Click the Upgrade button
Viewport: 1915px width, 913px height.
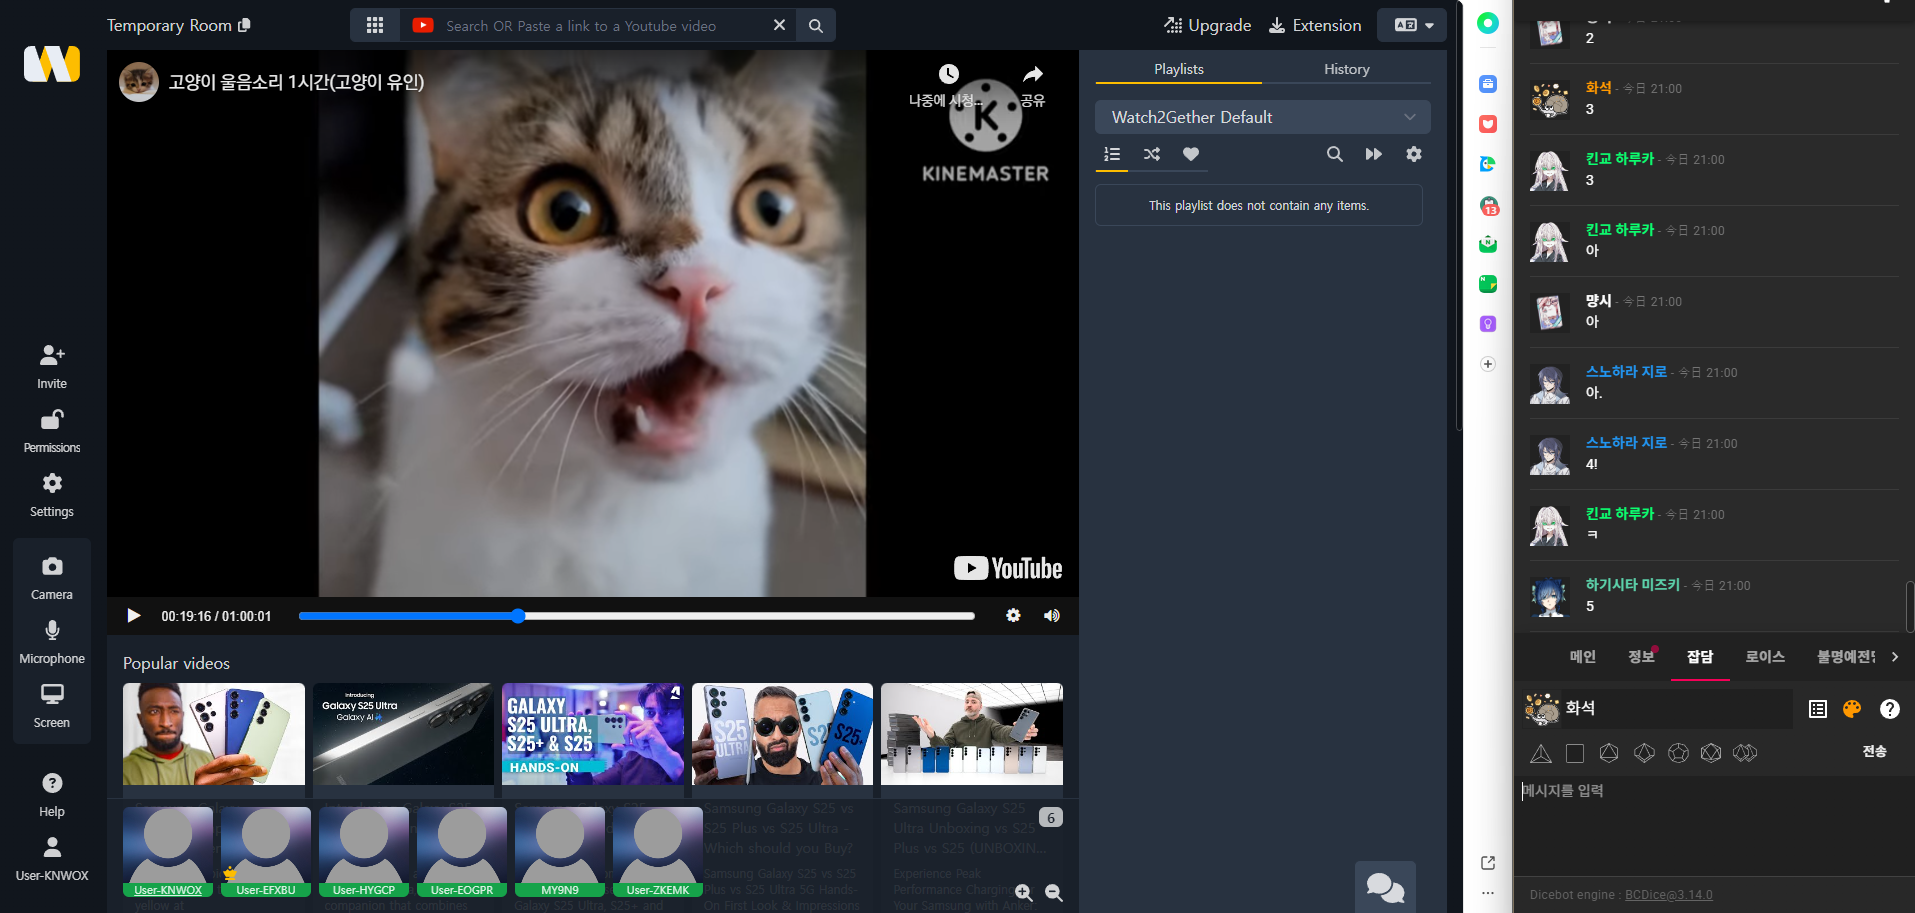pyautogui.click(x=1208, y=25)
